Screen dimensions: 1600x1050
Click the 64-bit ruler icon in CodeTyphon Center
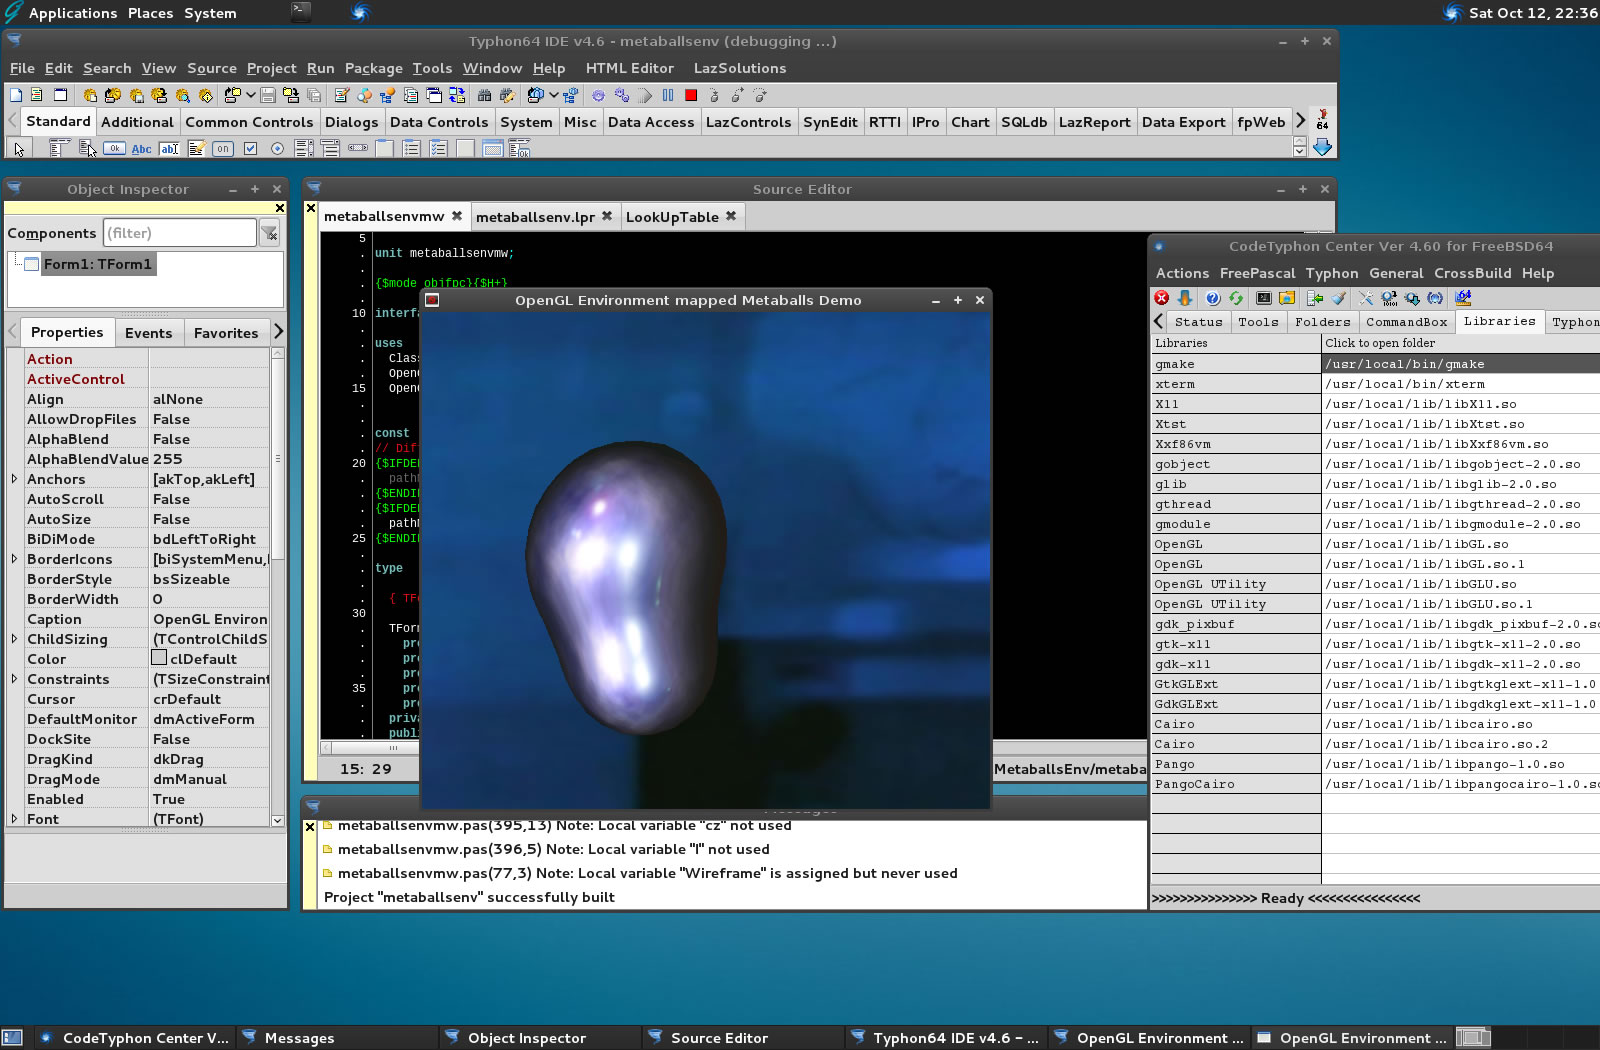pos(1463,297)
